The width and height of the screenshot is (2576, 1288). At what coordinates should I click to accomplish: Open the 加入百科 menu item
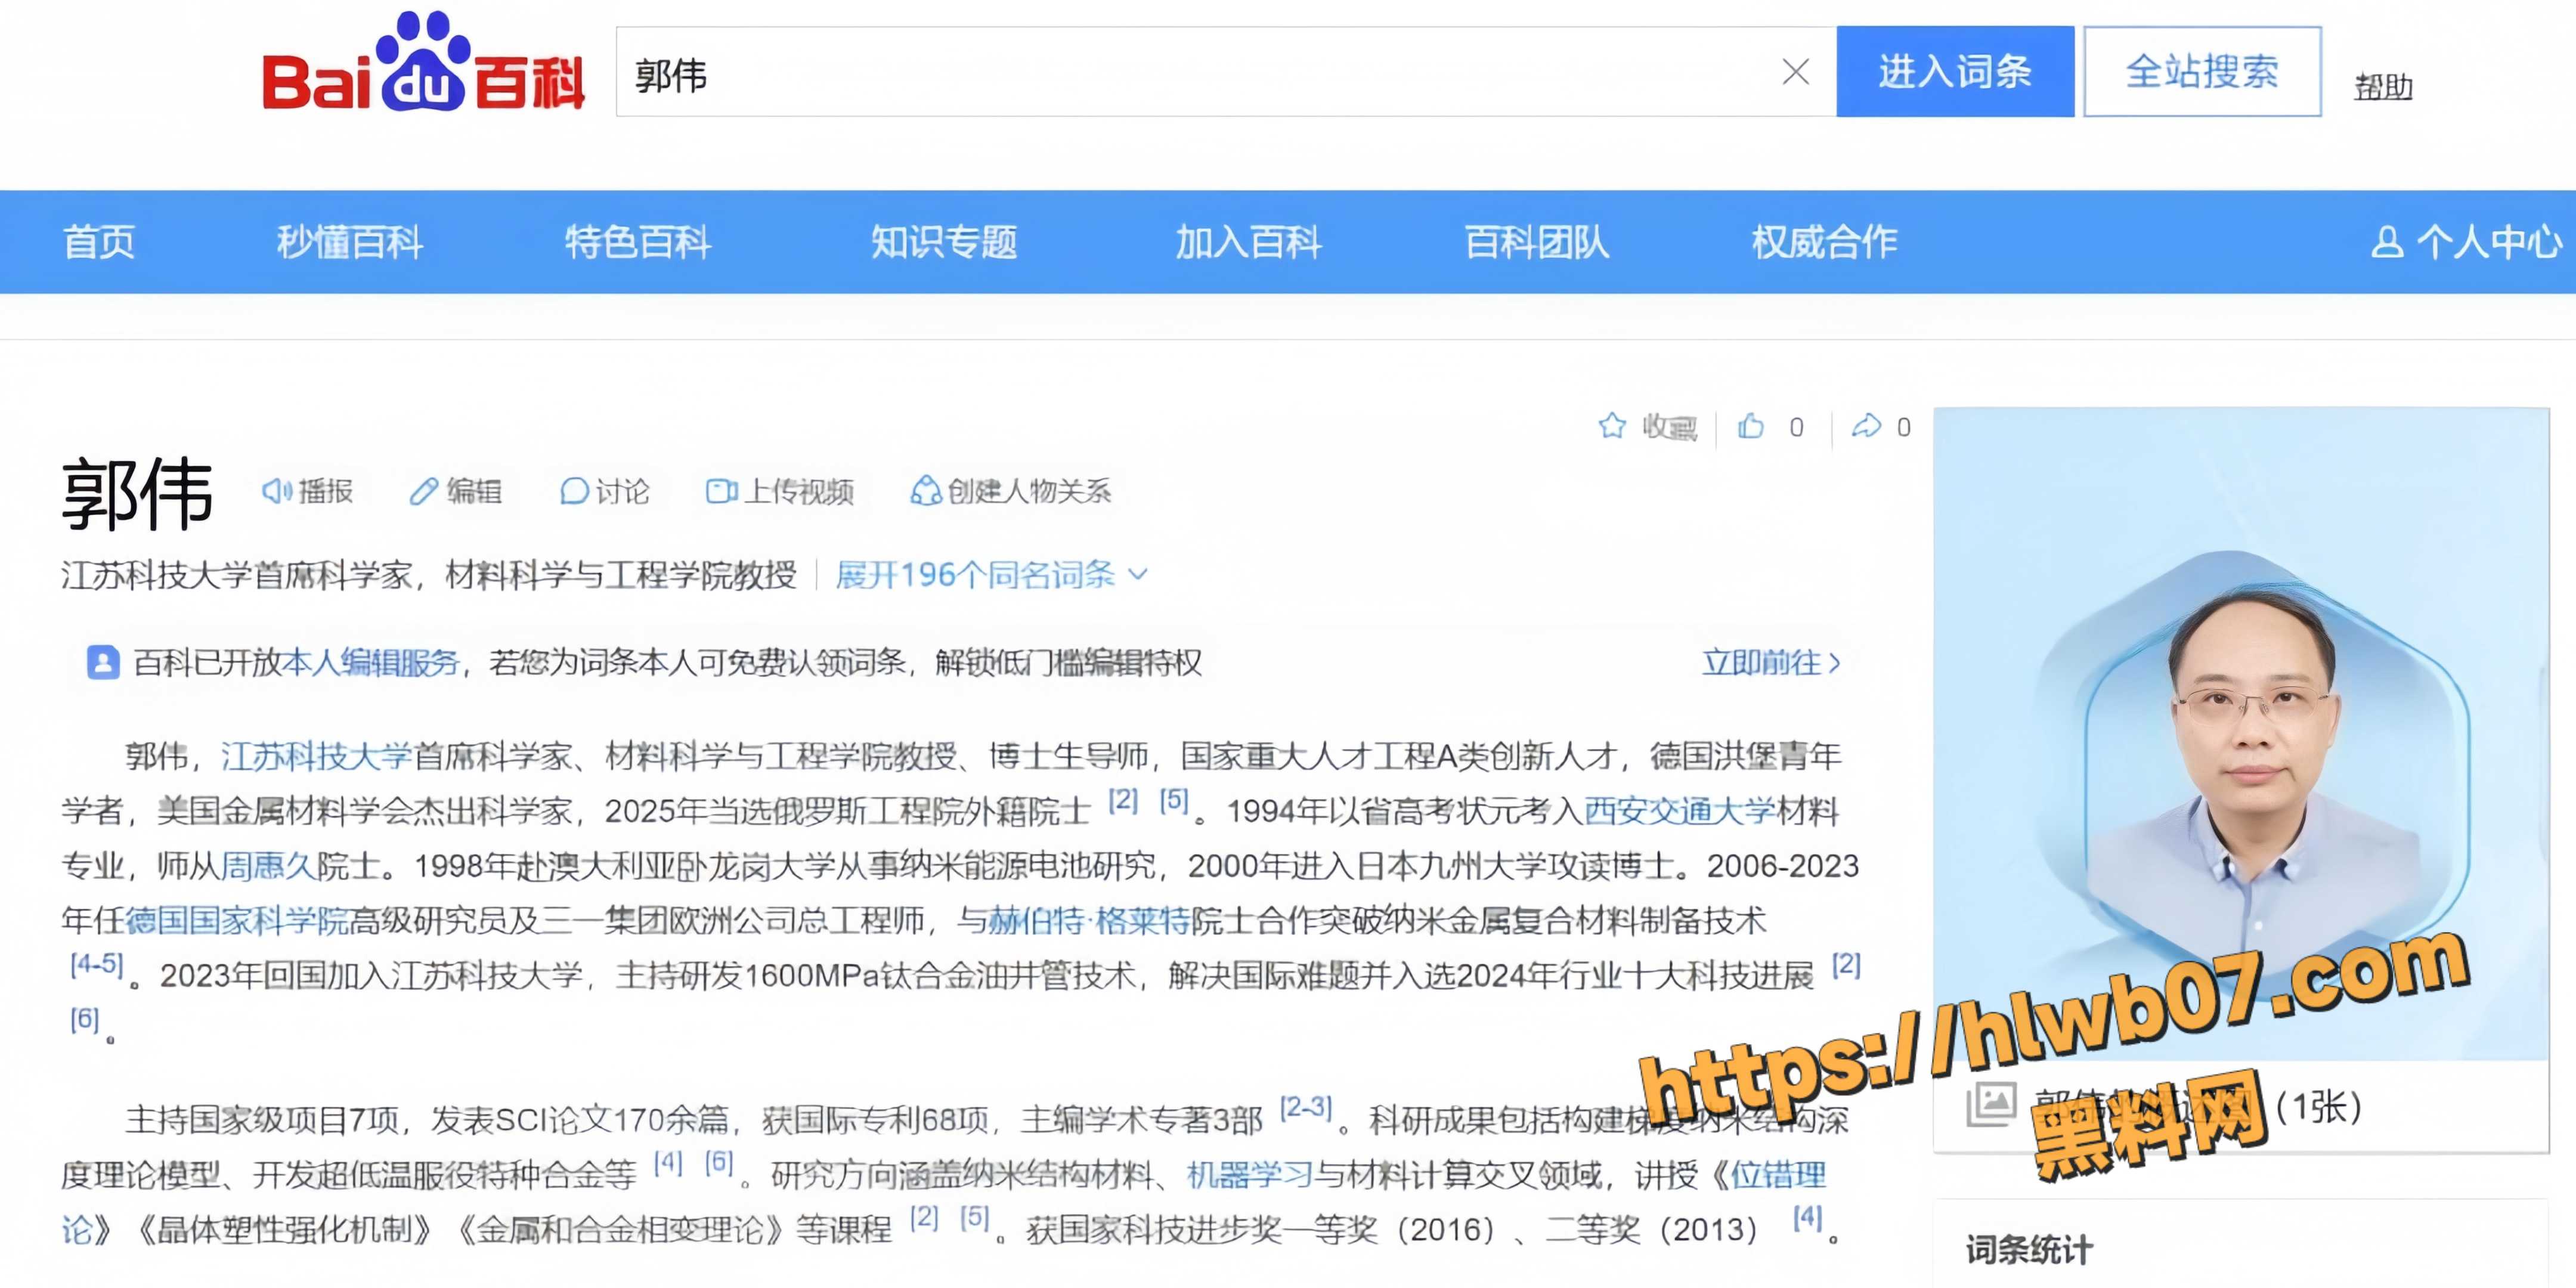point(1248,242)
